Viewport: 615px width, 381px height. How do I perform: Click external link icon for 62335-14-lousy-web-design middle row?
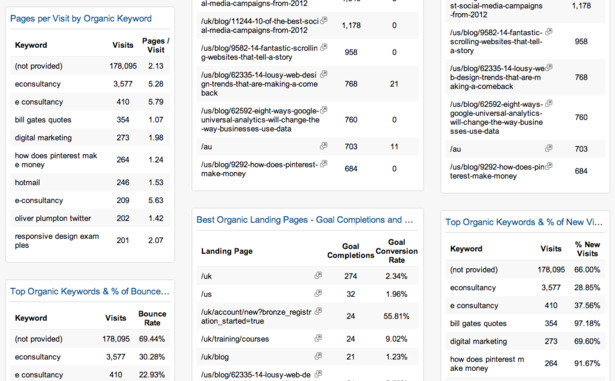point(324,74)
